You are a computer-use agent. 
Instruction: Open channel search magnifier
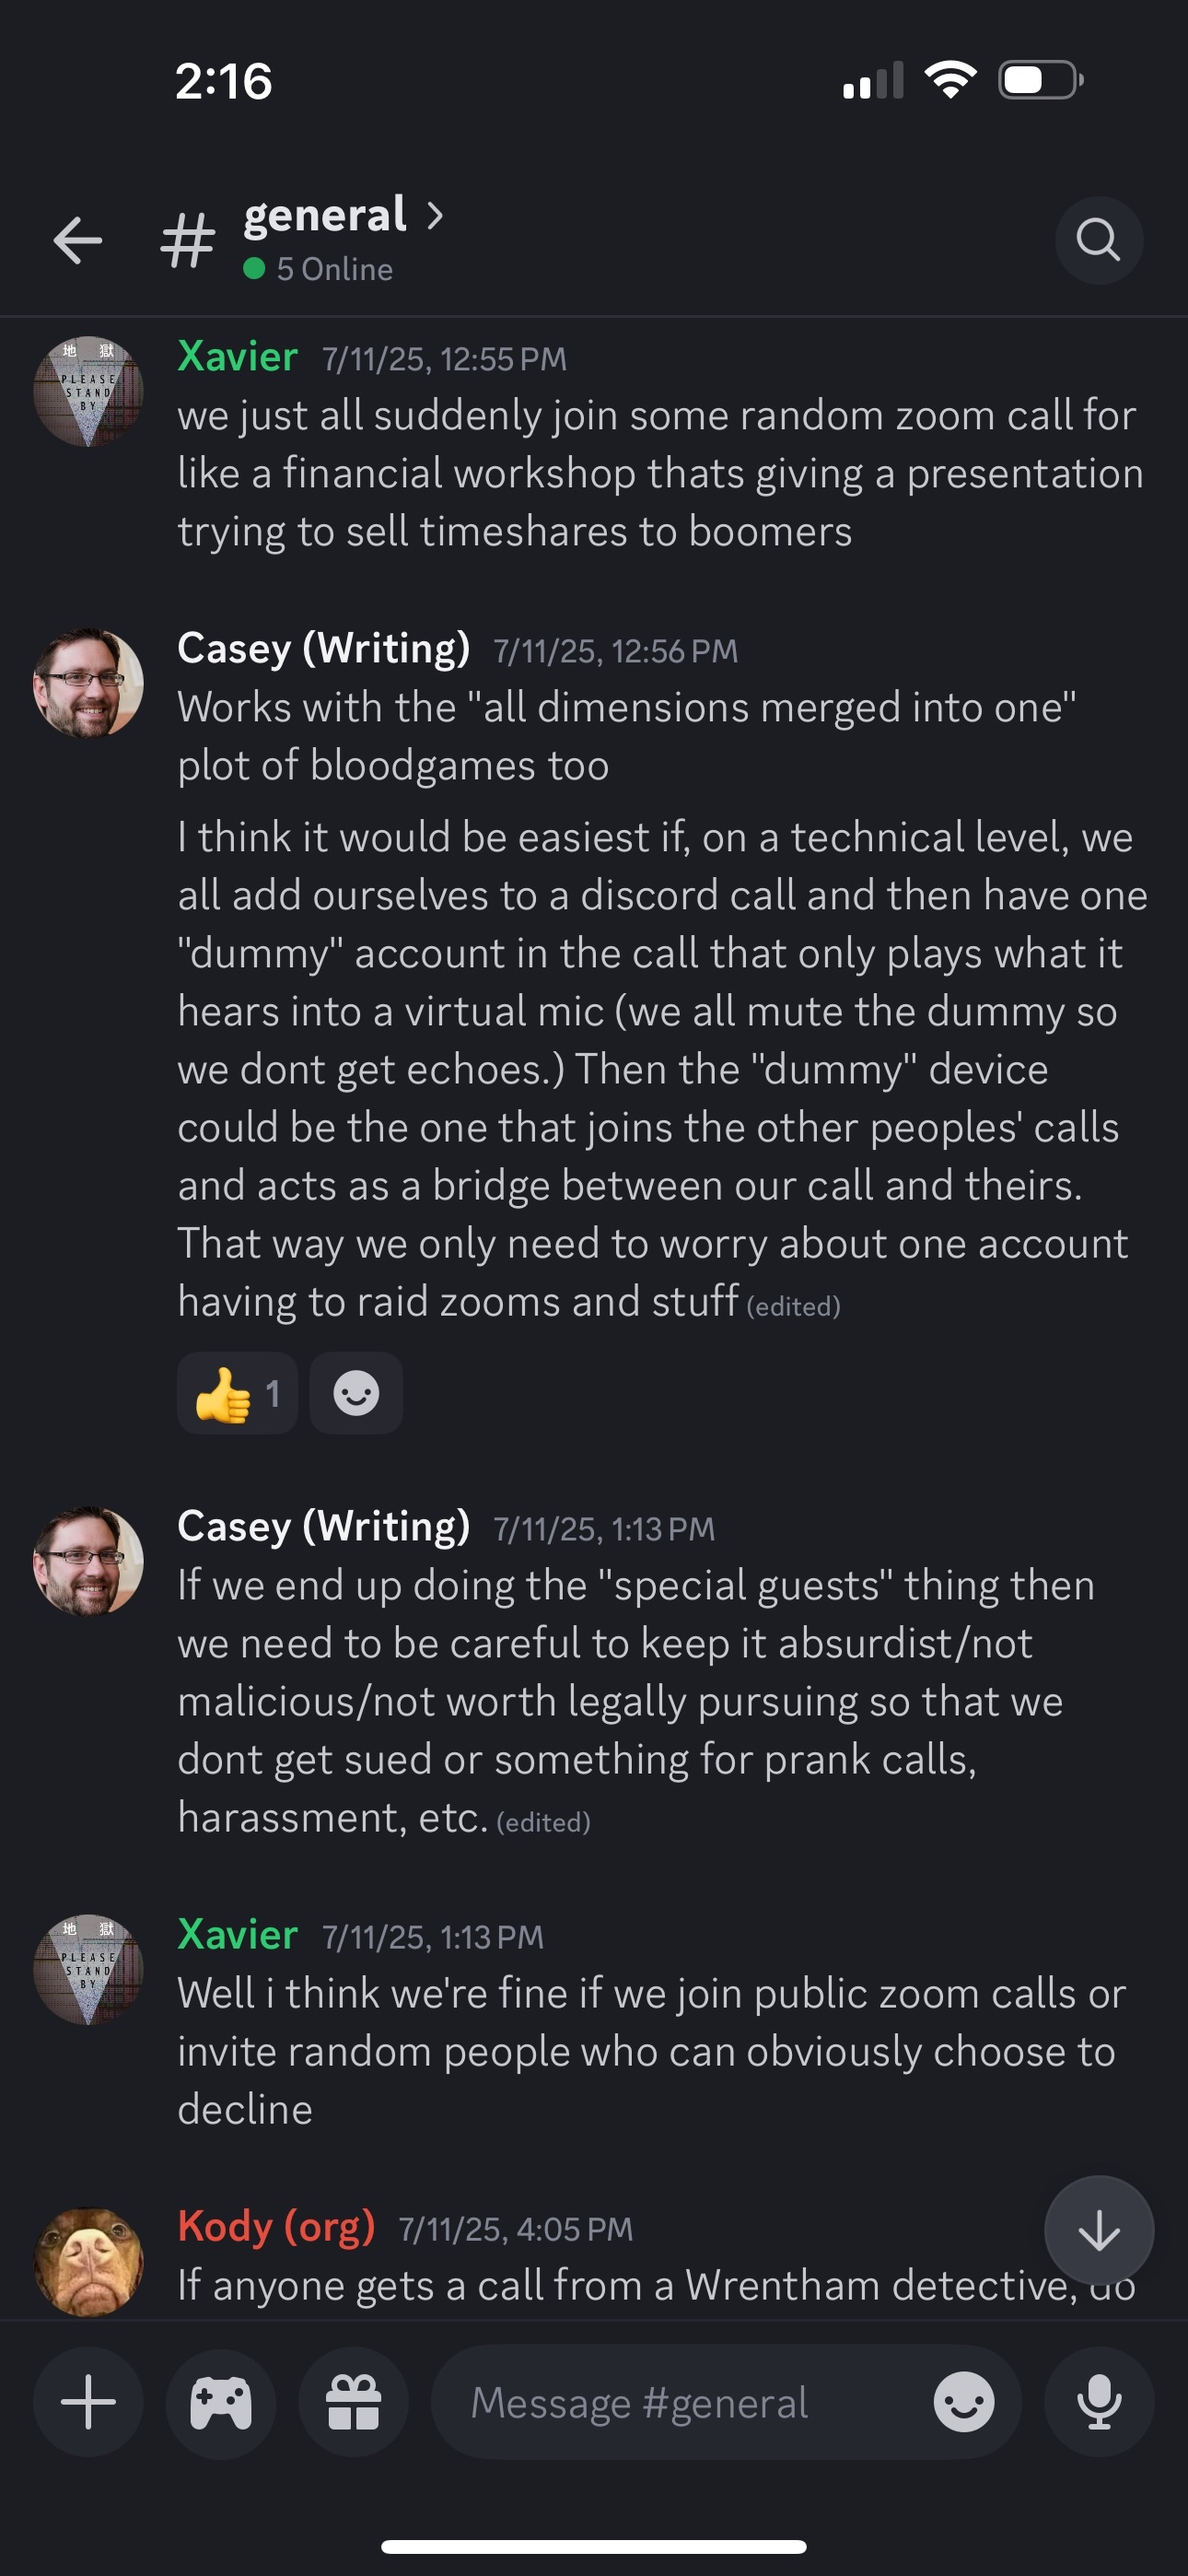[x=1098, y=240]
